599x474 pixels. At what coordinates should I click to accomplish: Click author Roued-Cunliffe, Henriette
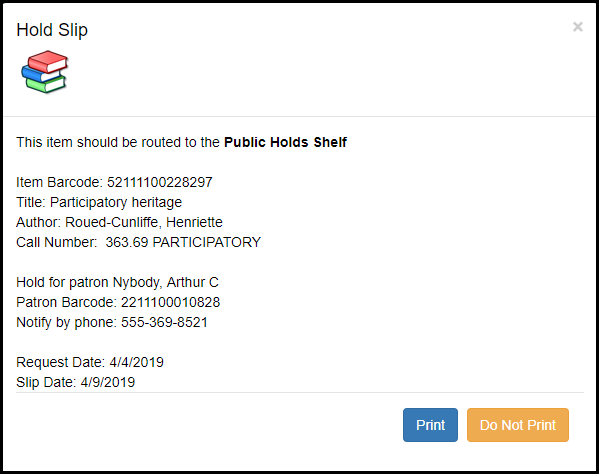point(144,222)
